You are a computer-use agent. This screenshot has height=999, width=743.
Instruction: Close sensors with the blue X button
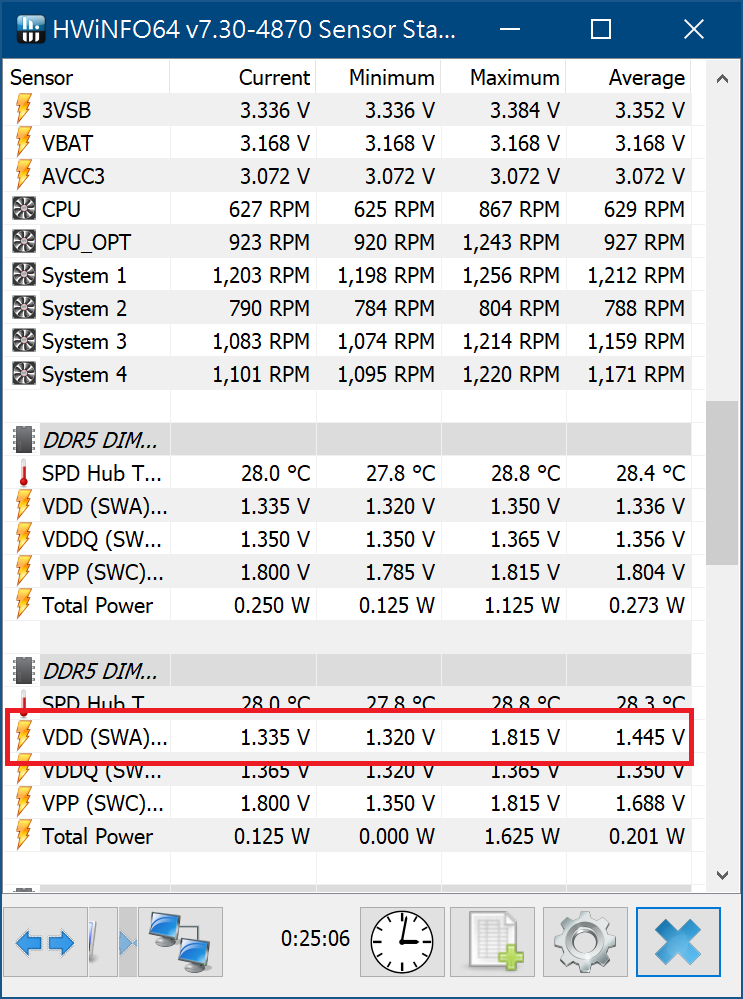(x=678, y=942)
